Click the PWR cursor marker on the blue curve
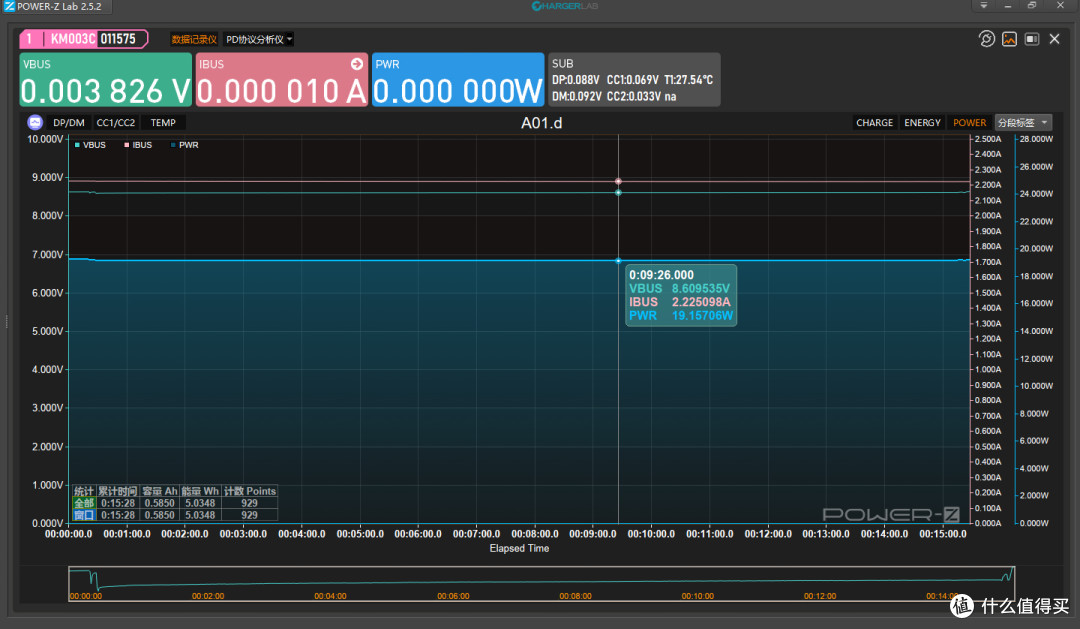The width and height of the screenshot is (1080, 629). [619, 260]
